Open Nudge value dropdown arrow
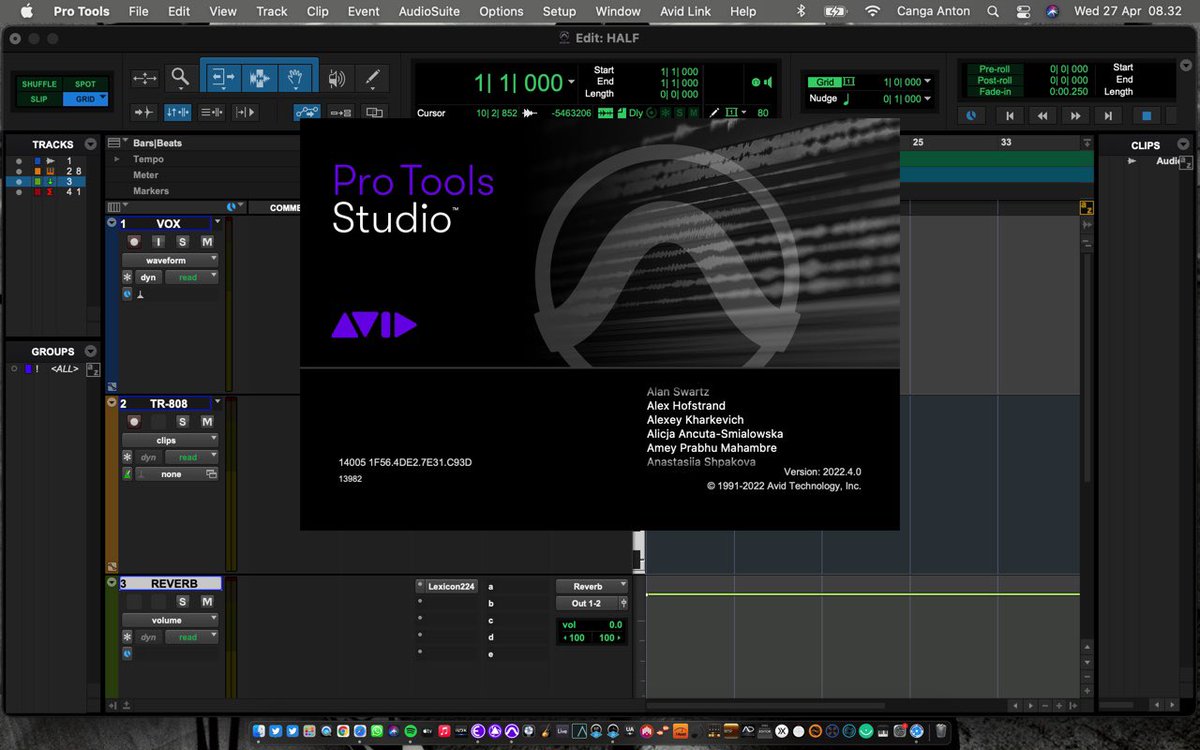This screenshot has width=1200, height=750. pyautogui.click(x=928, y=99)
